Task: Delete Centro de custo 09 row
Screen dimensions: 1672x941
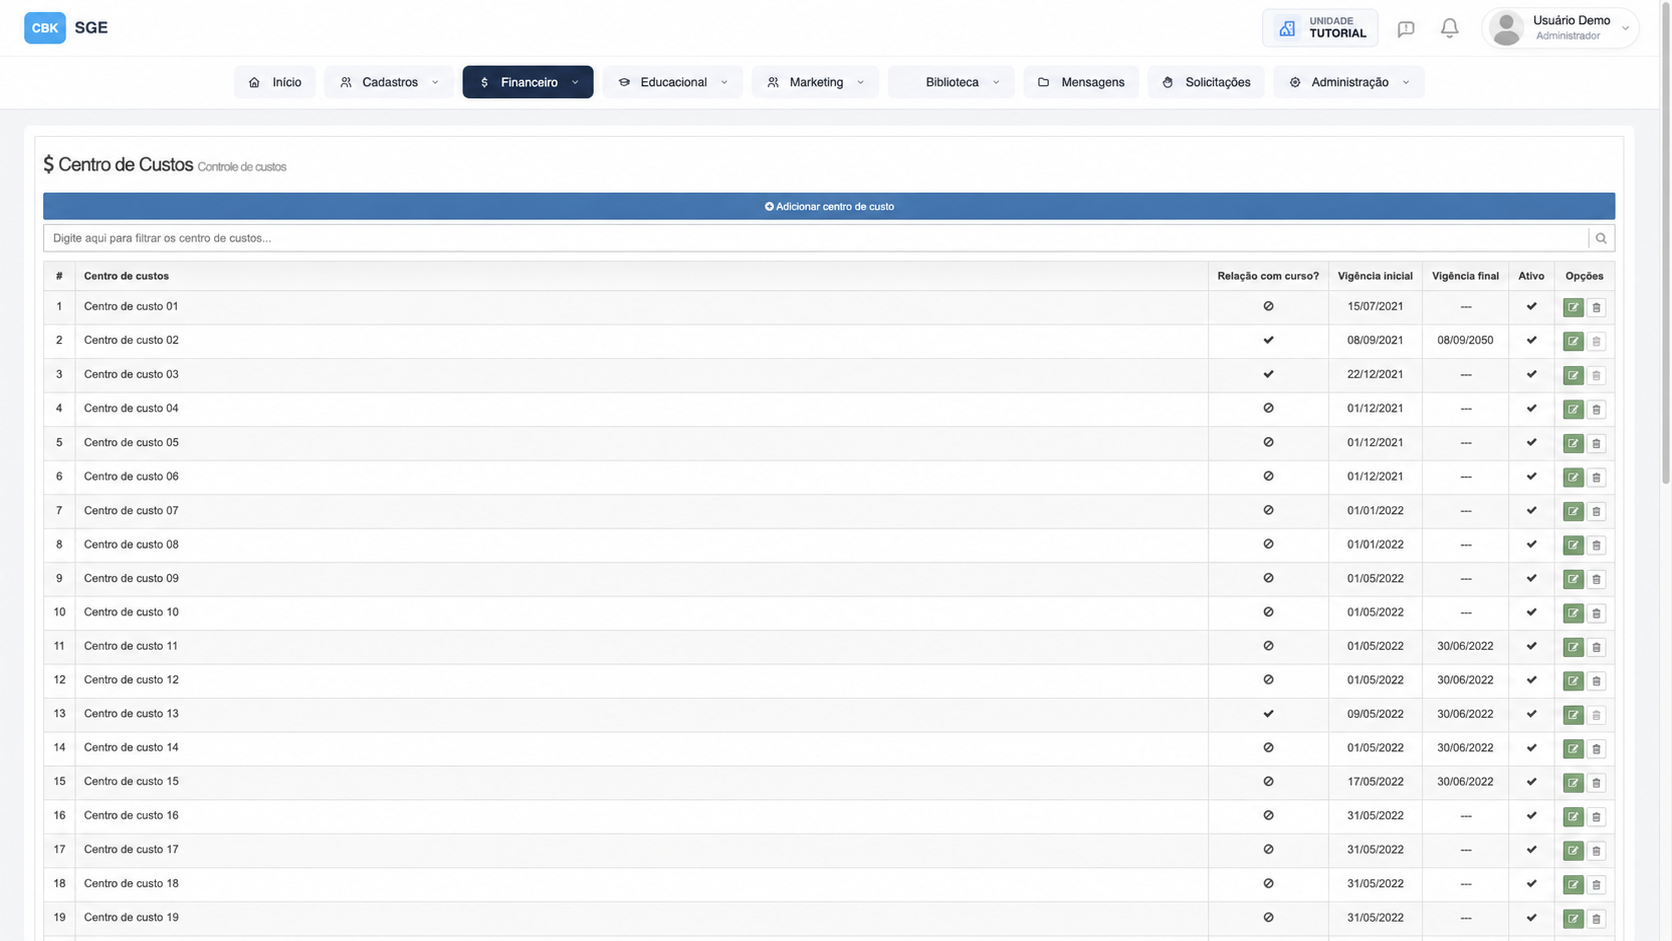Action: [x=1596, y=580]
